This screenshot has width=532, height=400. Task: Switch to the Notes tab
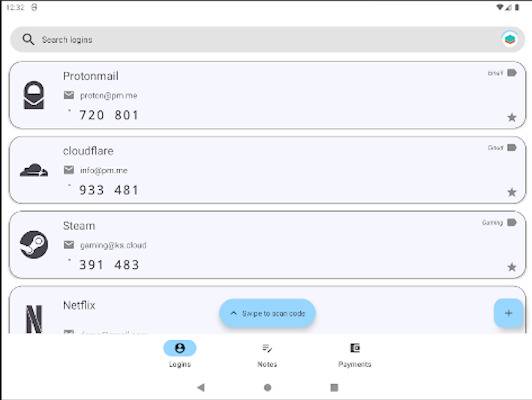pos(267,355)
